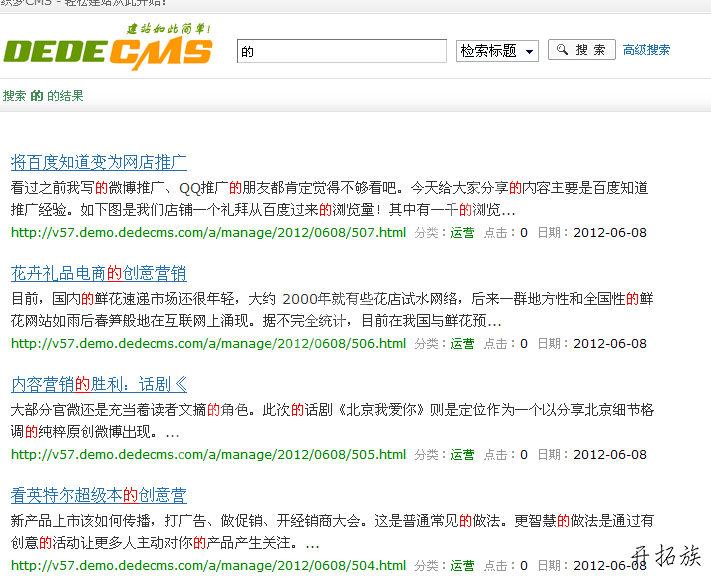This screenshot has width=711, height=577.
Task: Click the 搜索 的 的结果 heading text
Action: (43, 96)
